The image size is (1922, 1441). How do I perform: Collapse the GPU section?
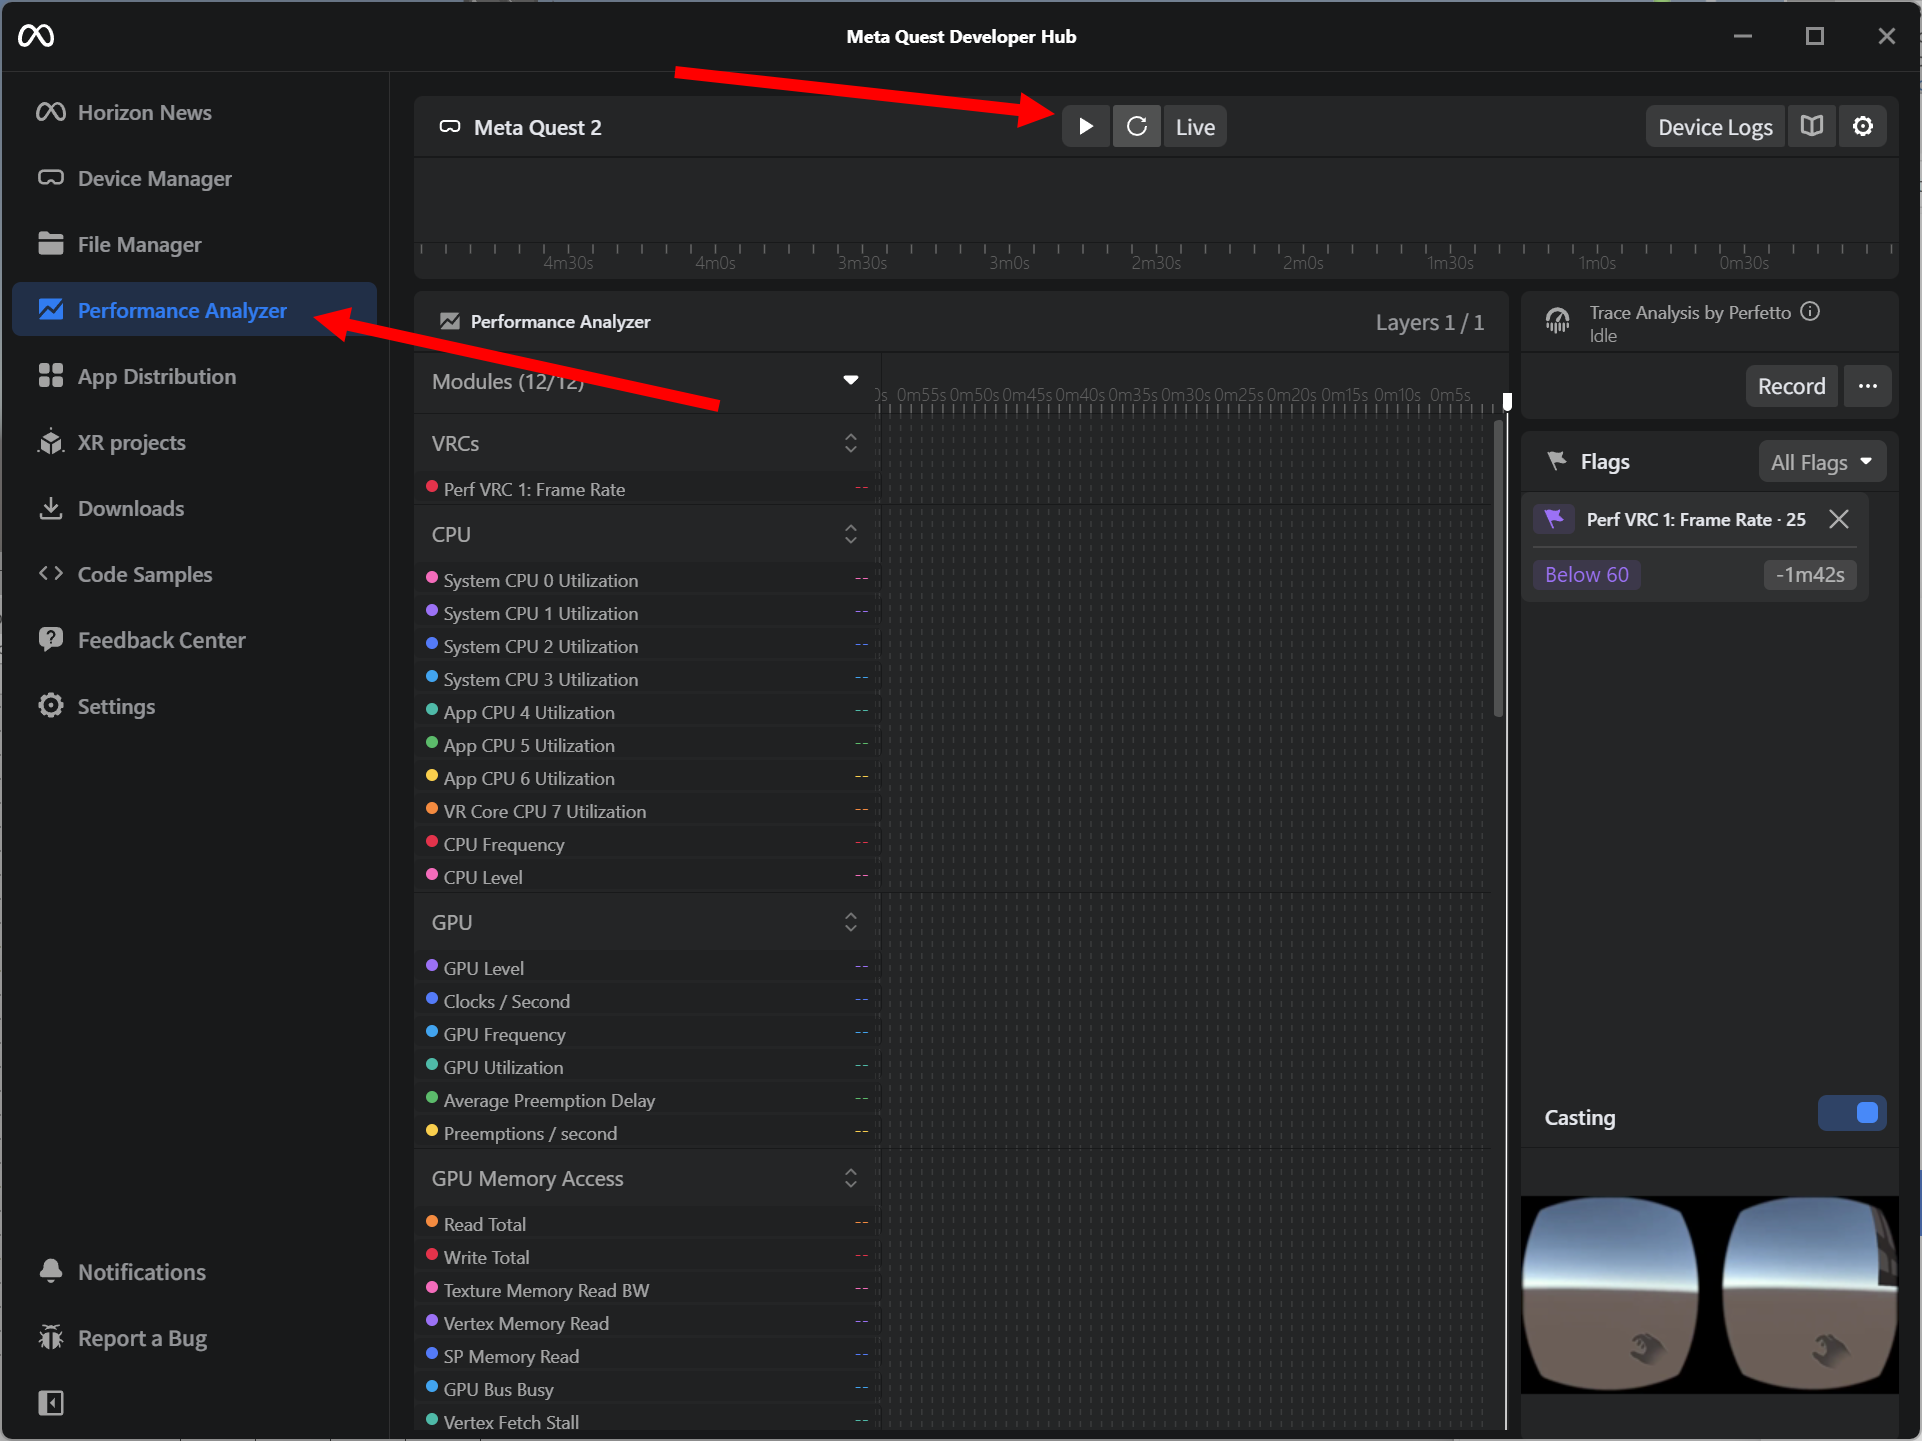tap(851, 922)
